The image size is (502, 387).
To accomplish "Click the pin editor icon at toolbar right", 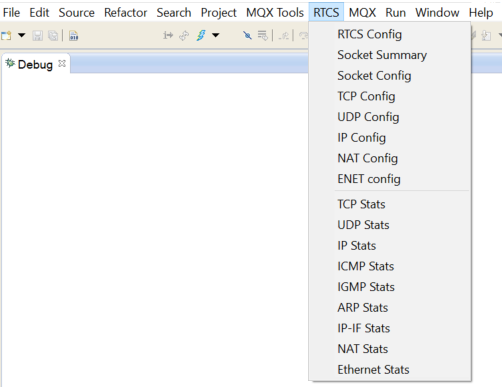I will [486, 35].
